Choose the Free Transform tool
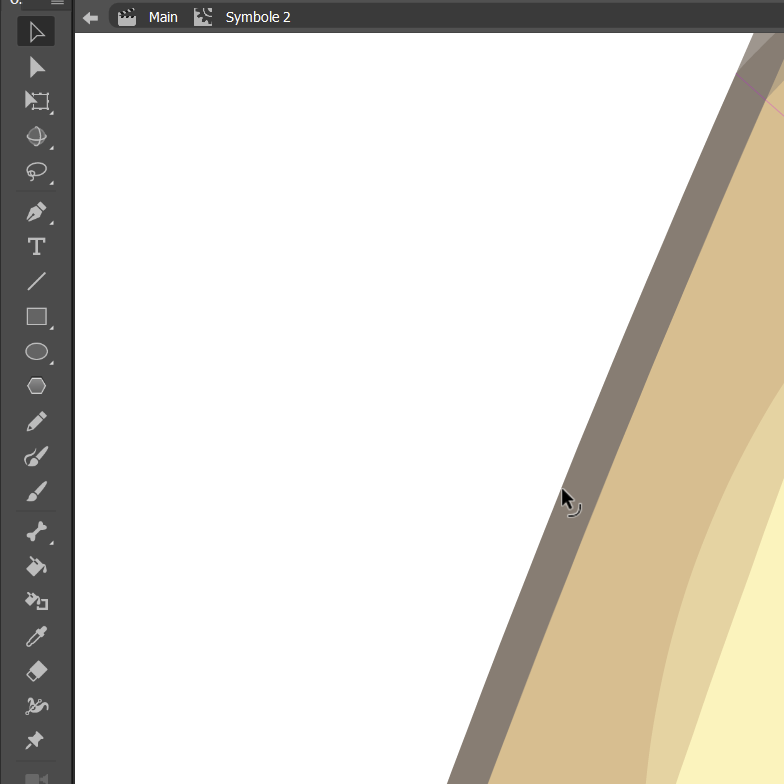784x784 pixels. point(36,101)
